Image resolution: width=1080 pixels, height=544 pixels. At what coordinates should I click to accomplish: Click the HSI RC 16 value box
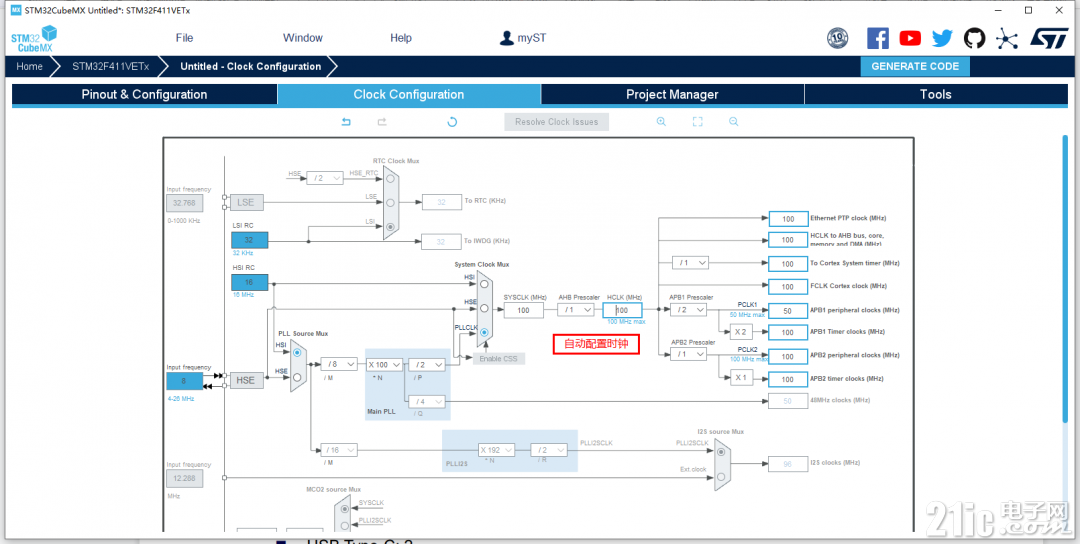pos(249,282)
